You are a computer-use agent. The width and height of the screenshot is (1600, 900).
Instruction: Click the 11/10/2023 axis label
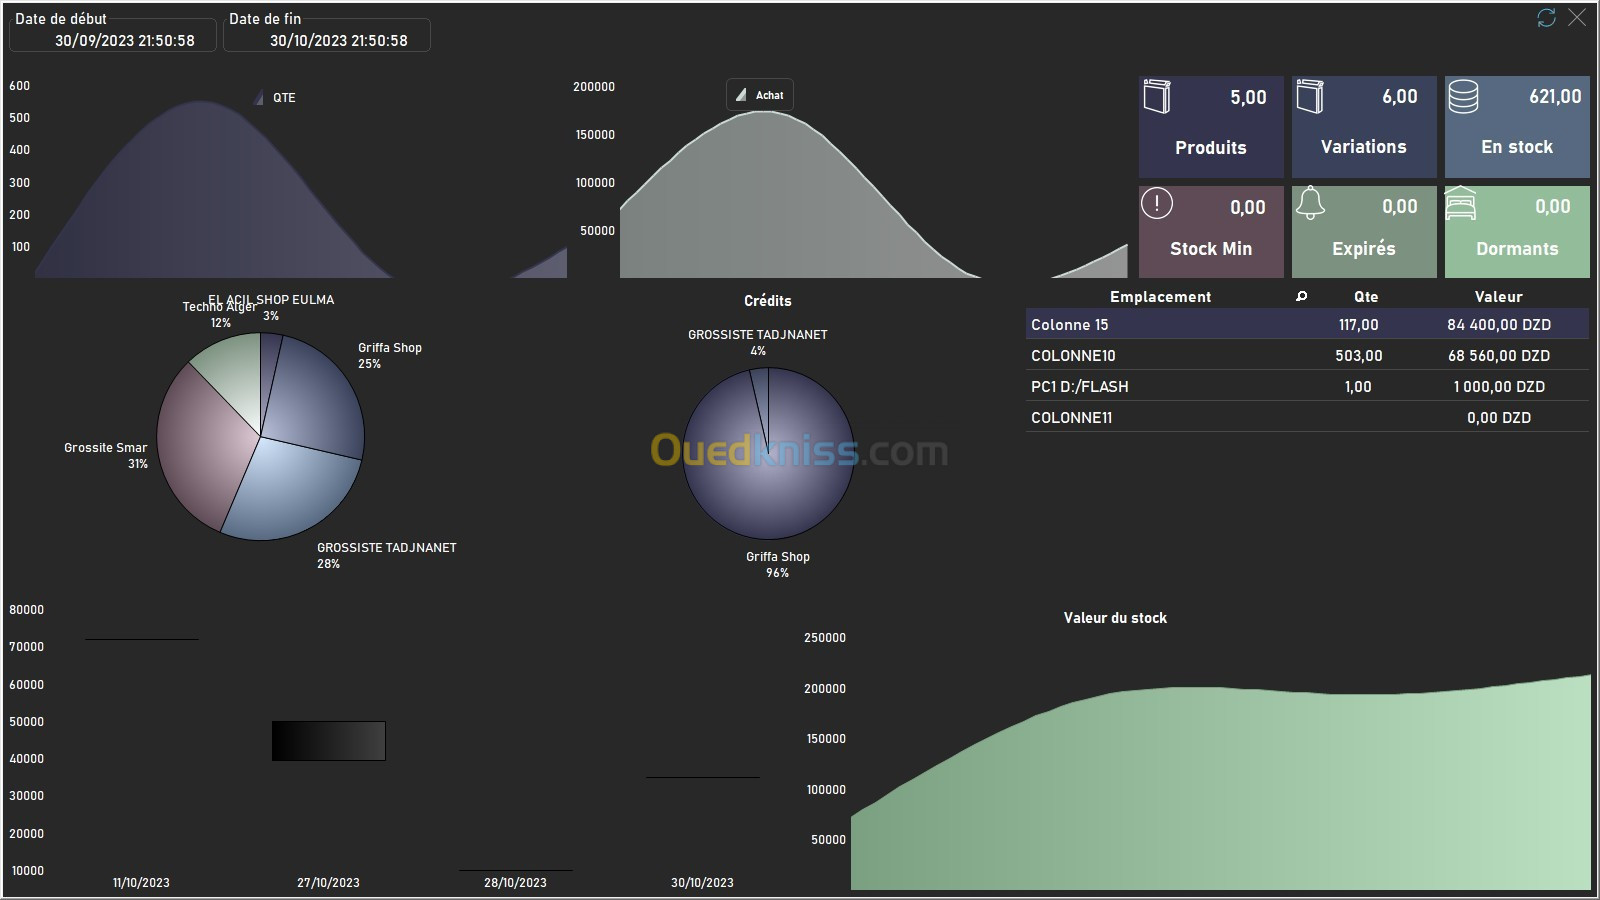(x=141, y=883)
